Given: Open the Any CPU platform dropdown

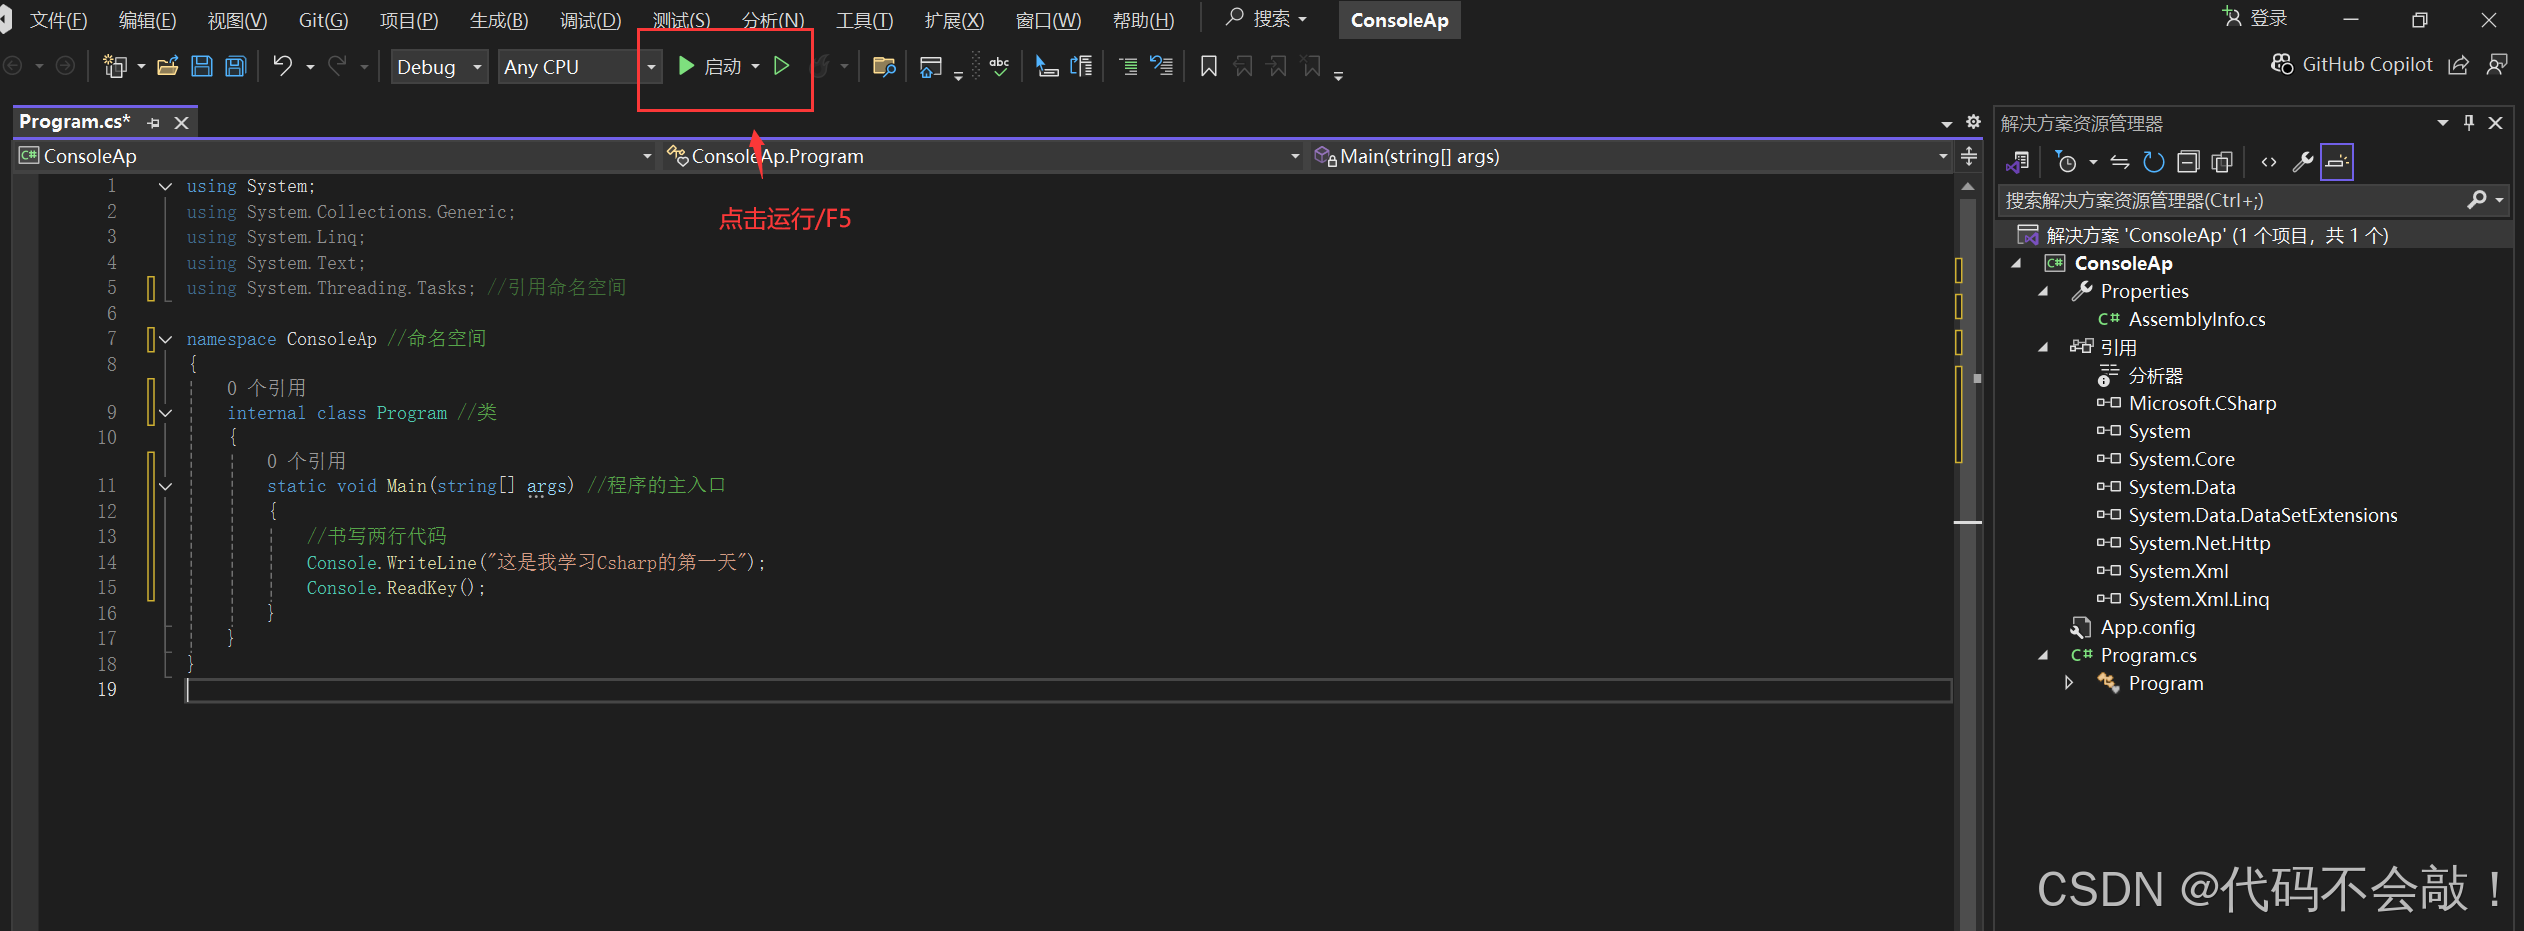Looking at the screenshot, I should pos(579,67).
